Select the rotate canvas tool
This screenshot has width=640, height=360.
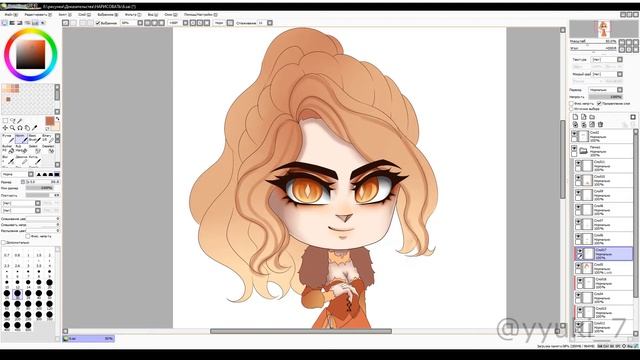[x=20, y=128]
